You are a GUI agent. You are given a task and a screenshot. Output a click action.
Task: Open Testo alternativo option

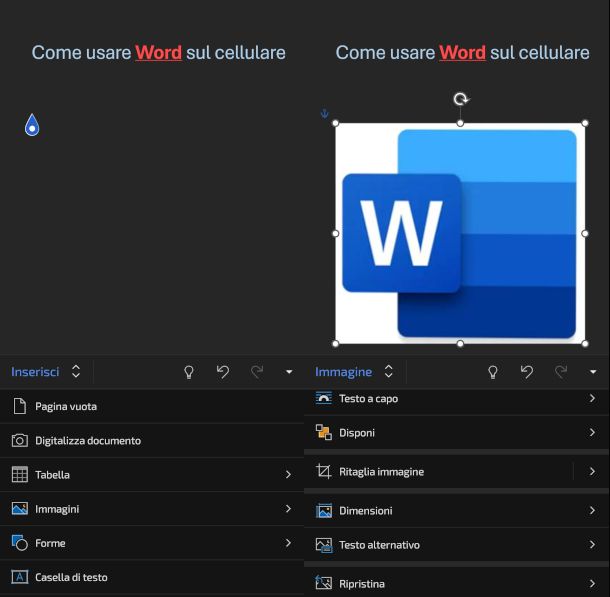(x=457, y=545)
